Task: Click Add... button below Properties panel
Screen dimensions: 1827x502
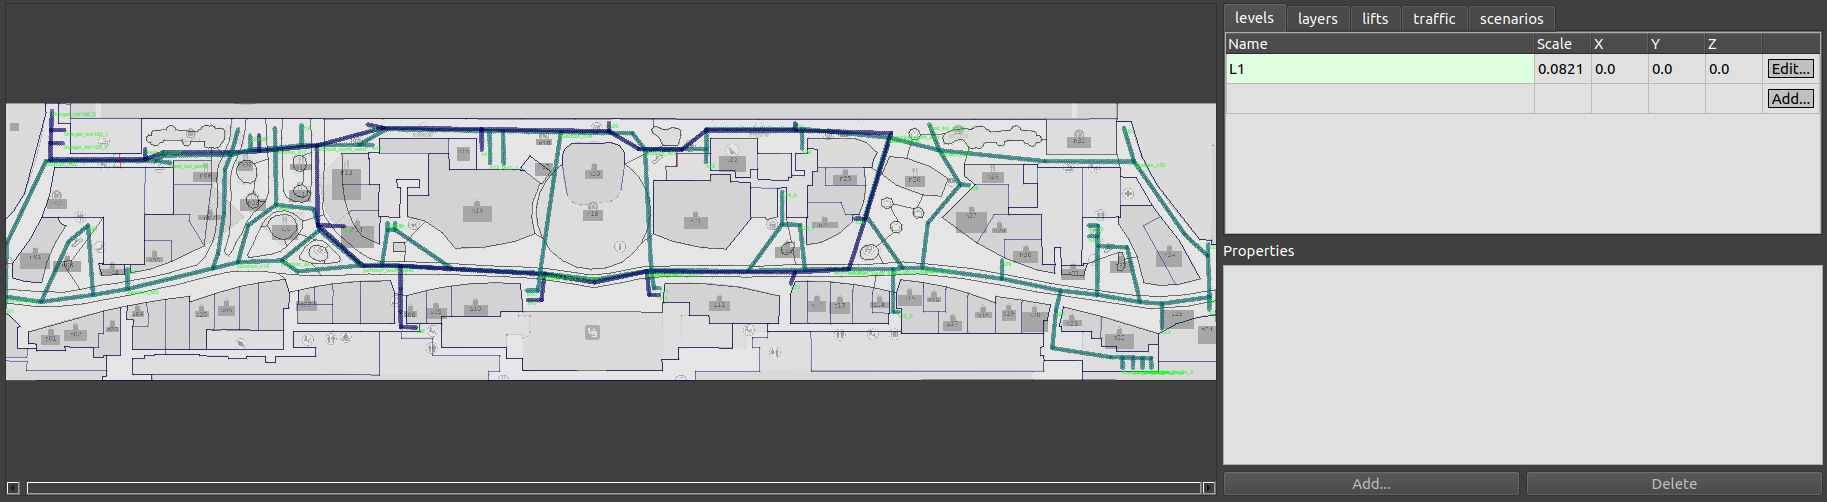Action: click(x=1371, y=484)
